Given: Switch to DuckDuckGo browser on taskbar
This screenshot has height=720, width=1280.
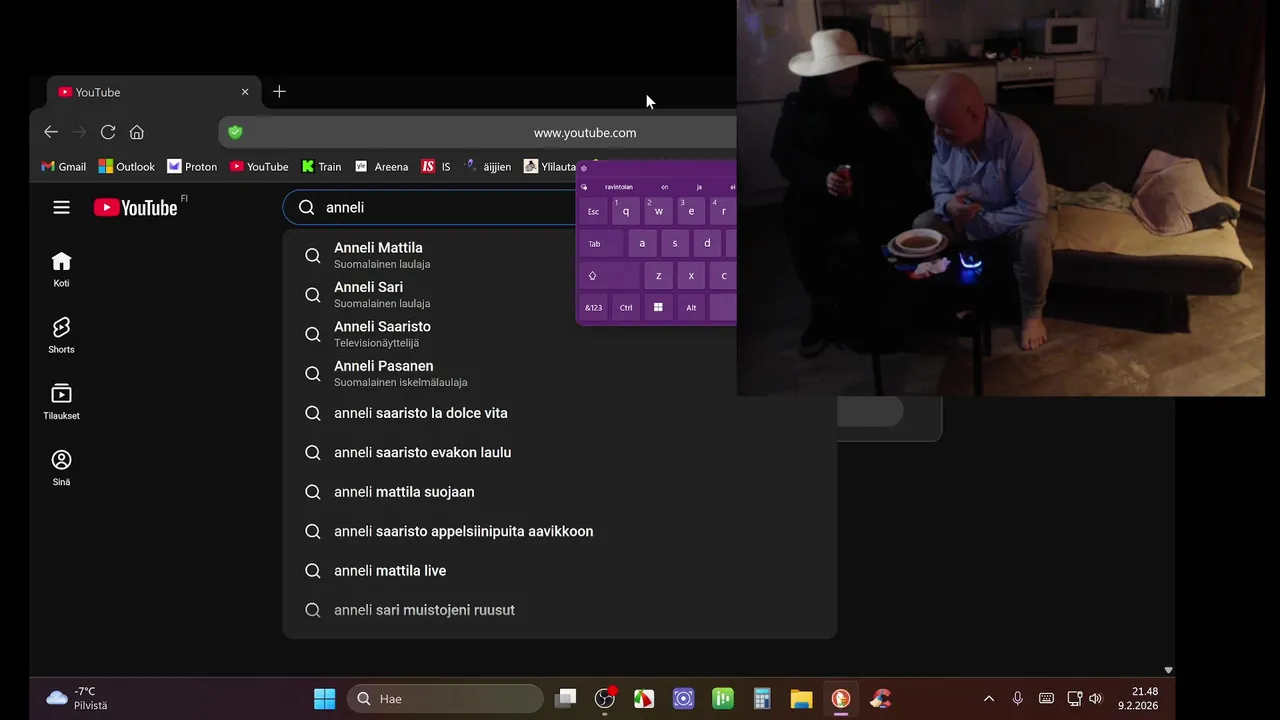Looking at the screenshot, I should [x=840, y=698].
